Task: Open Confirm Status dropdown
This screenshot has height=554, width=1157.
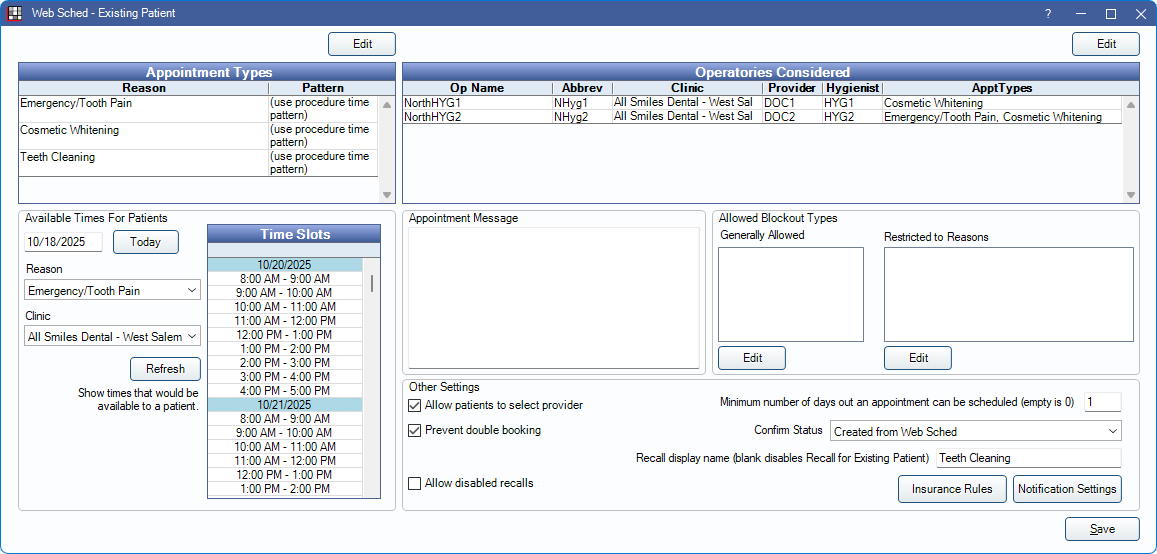Action: click(975, 431)
